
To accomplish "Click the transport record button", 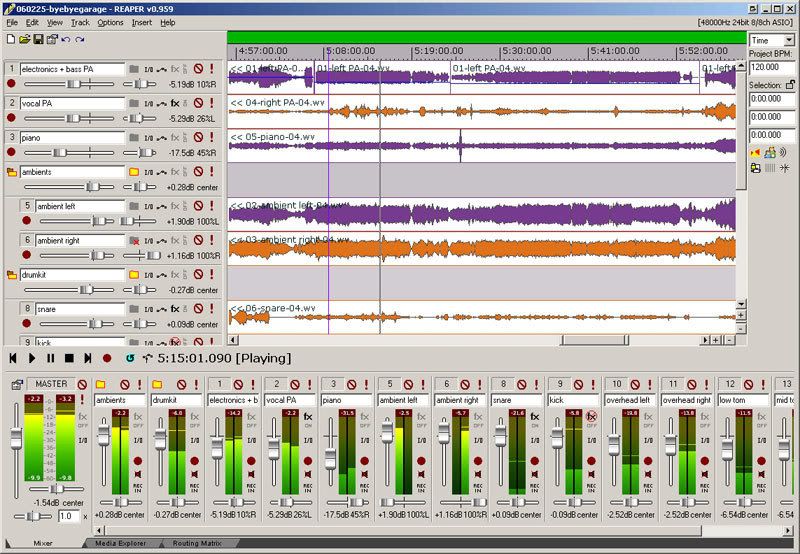I will pyautogui.click(x=107, y=357).
